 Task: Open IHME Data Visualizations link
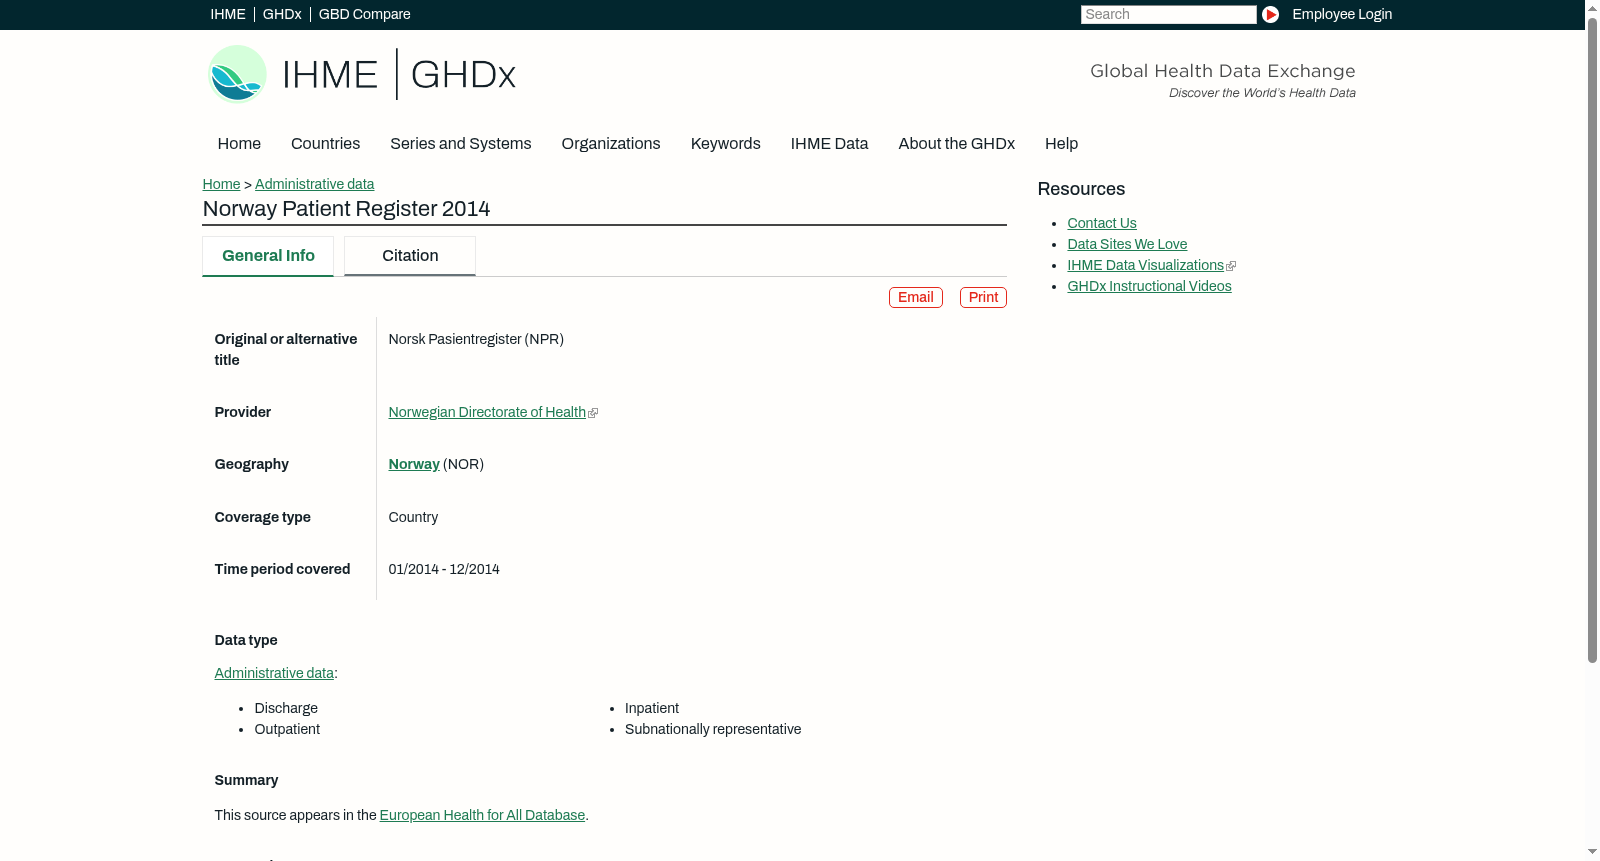tap(1145, 265)
